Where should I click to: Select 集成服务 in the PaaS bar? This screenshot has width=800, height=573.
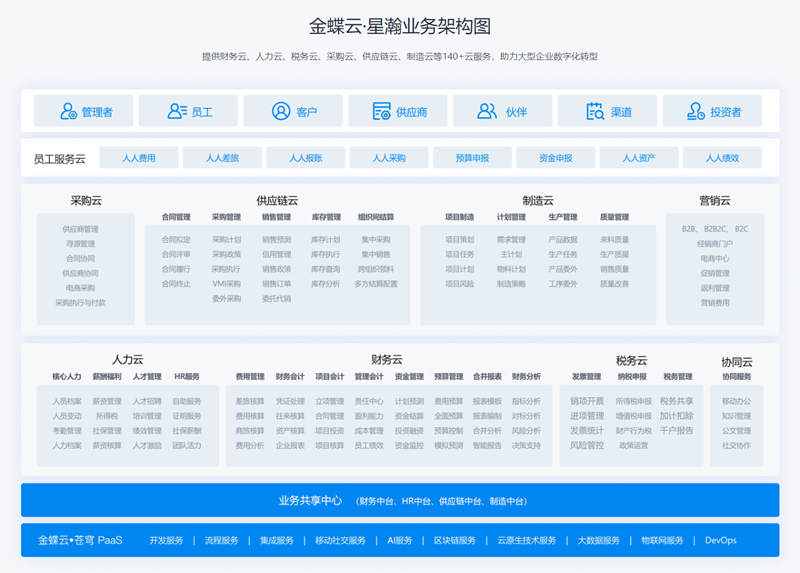coord(277,540)
